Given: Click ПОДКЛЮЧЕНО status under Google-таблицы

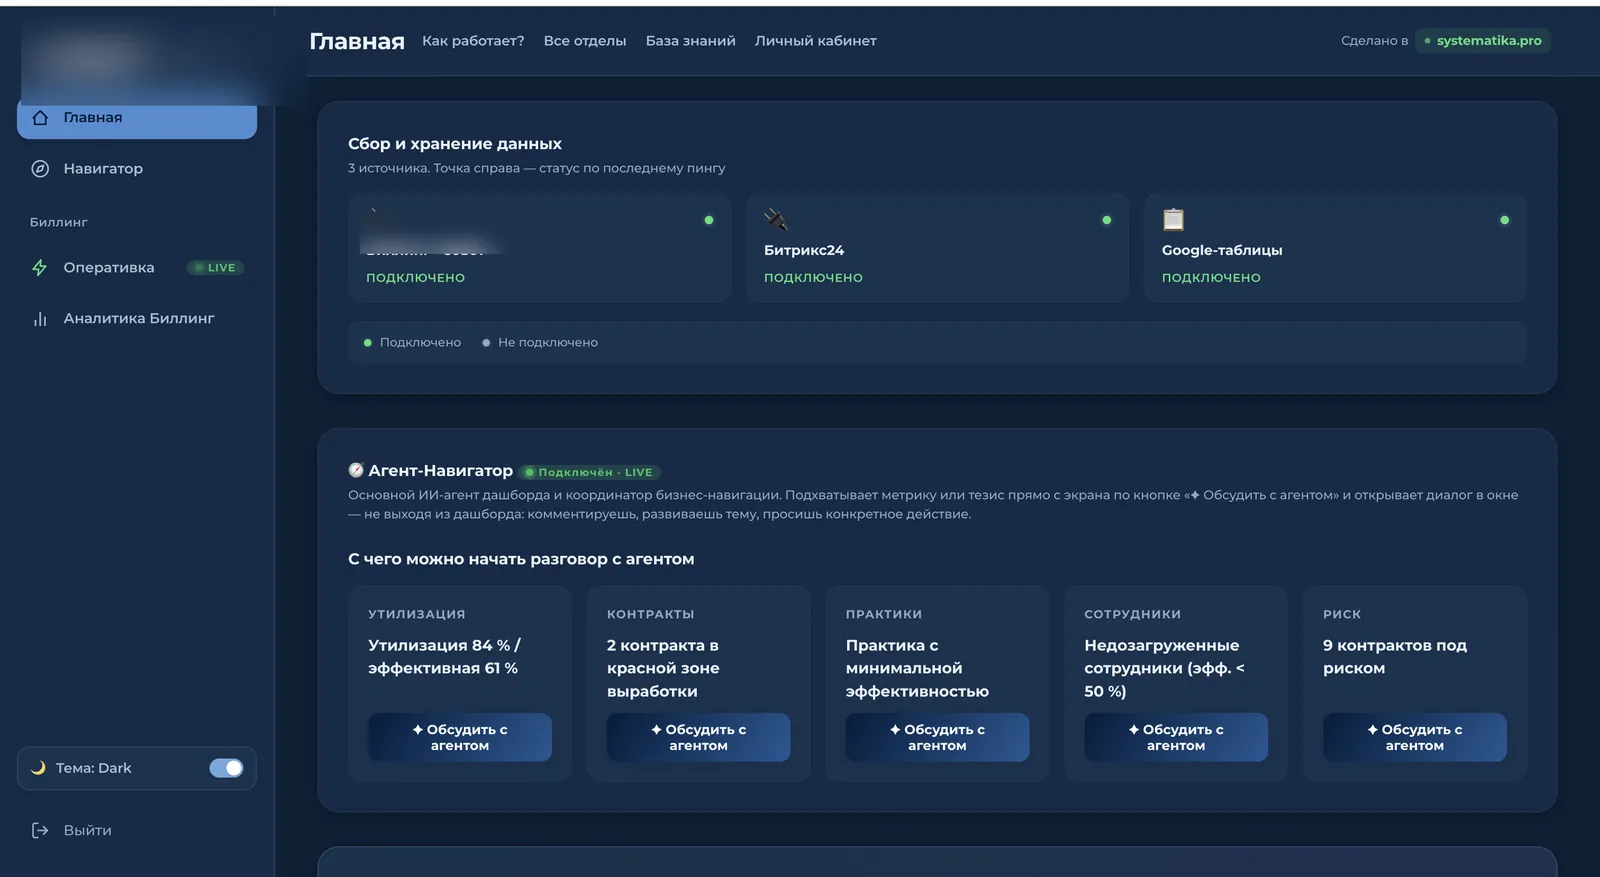Looking at the screenshot, I should tap(1211, 278).
